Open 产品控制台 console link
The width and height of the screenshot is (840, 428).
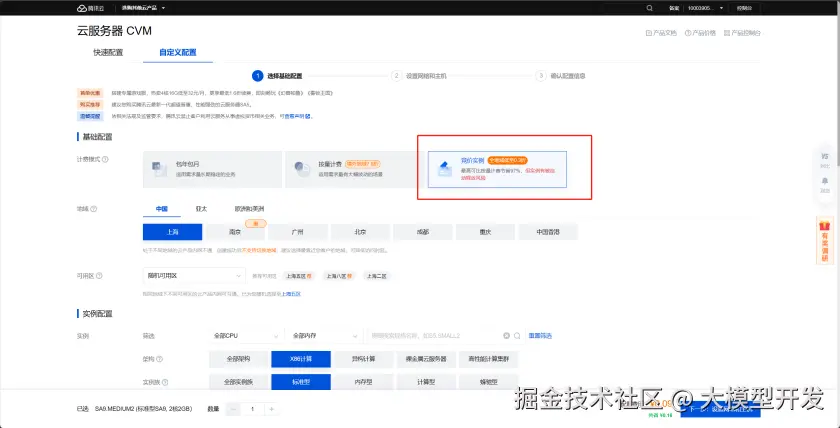click(742, 33)
